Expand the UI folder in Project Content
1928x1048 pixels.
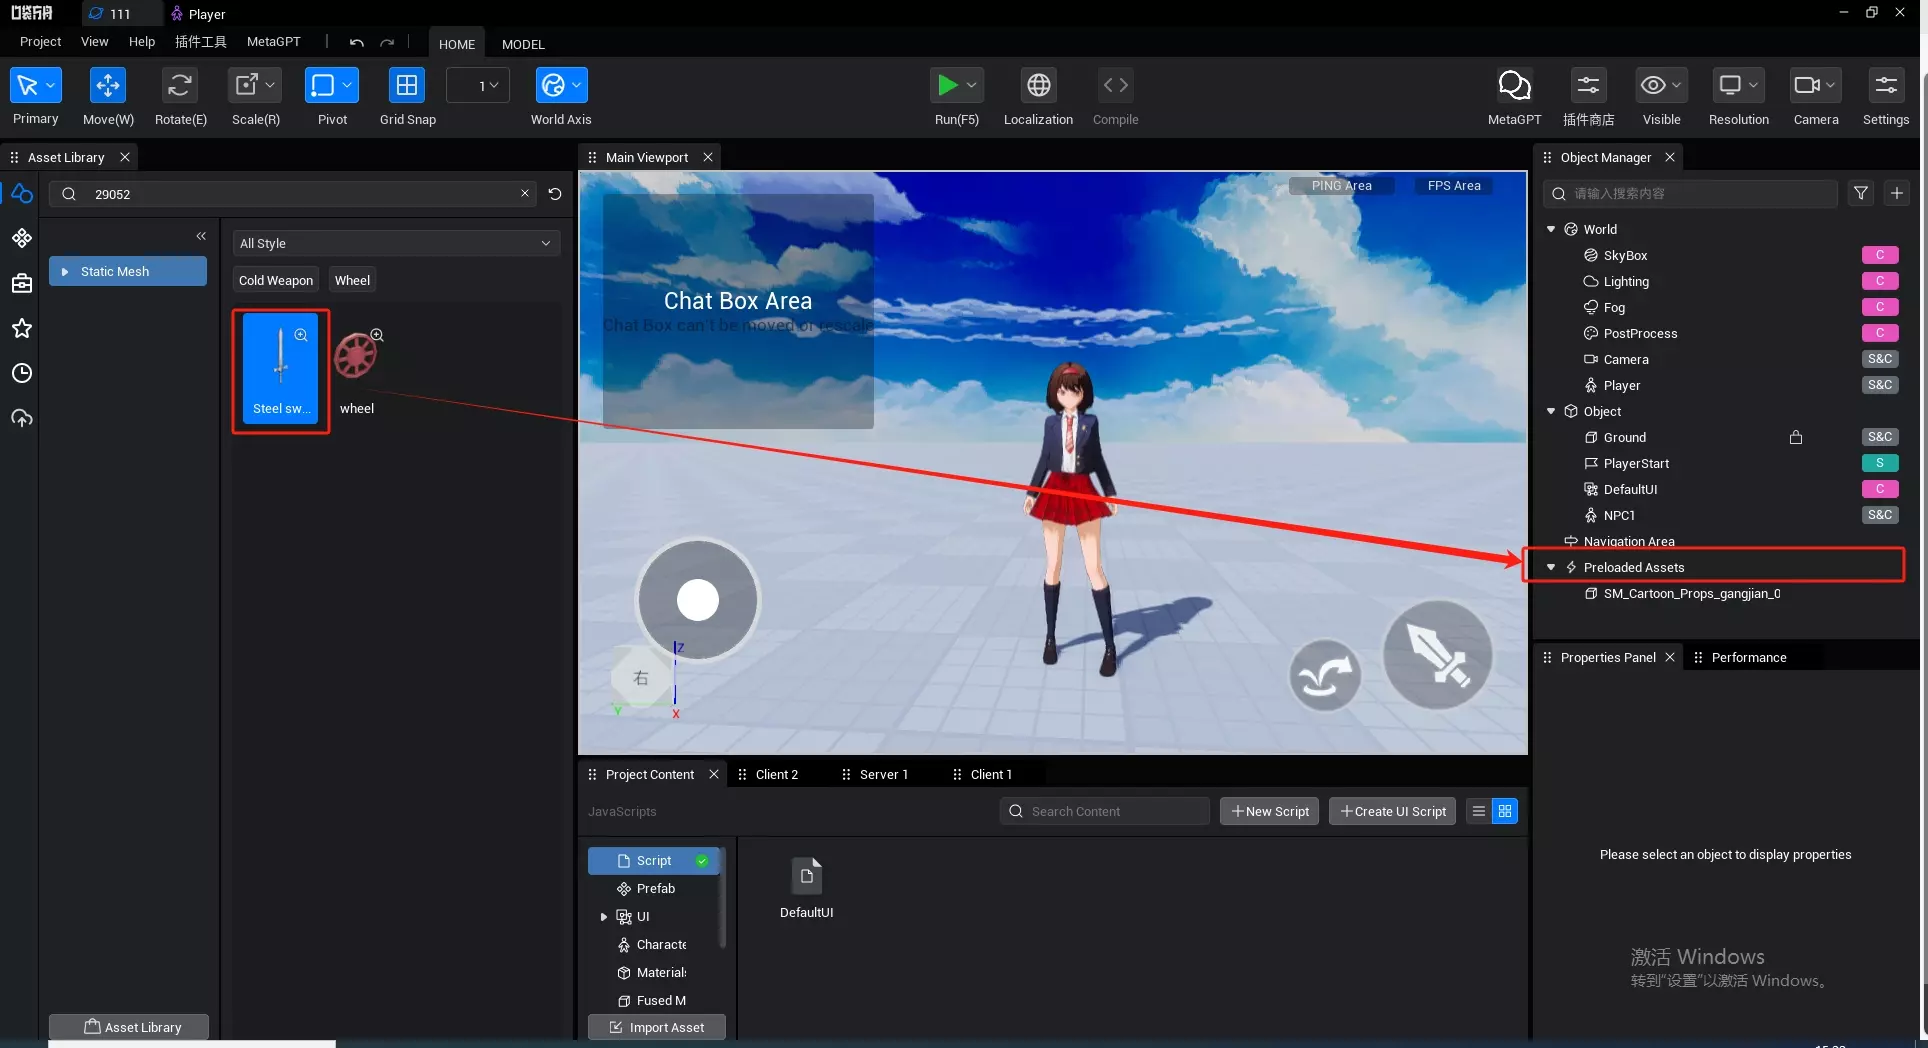click(x=603, y=916)
